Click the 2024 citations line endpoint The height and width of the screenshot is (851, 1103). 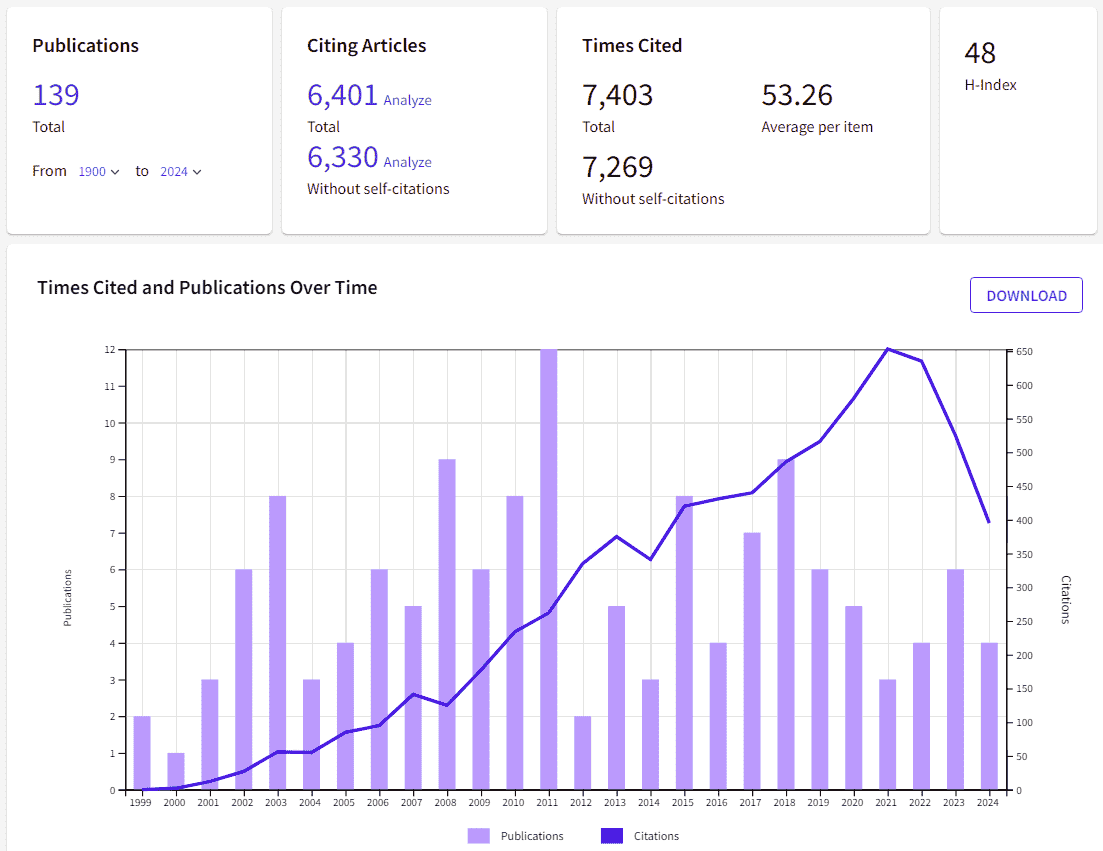(989, 522)
